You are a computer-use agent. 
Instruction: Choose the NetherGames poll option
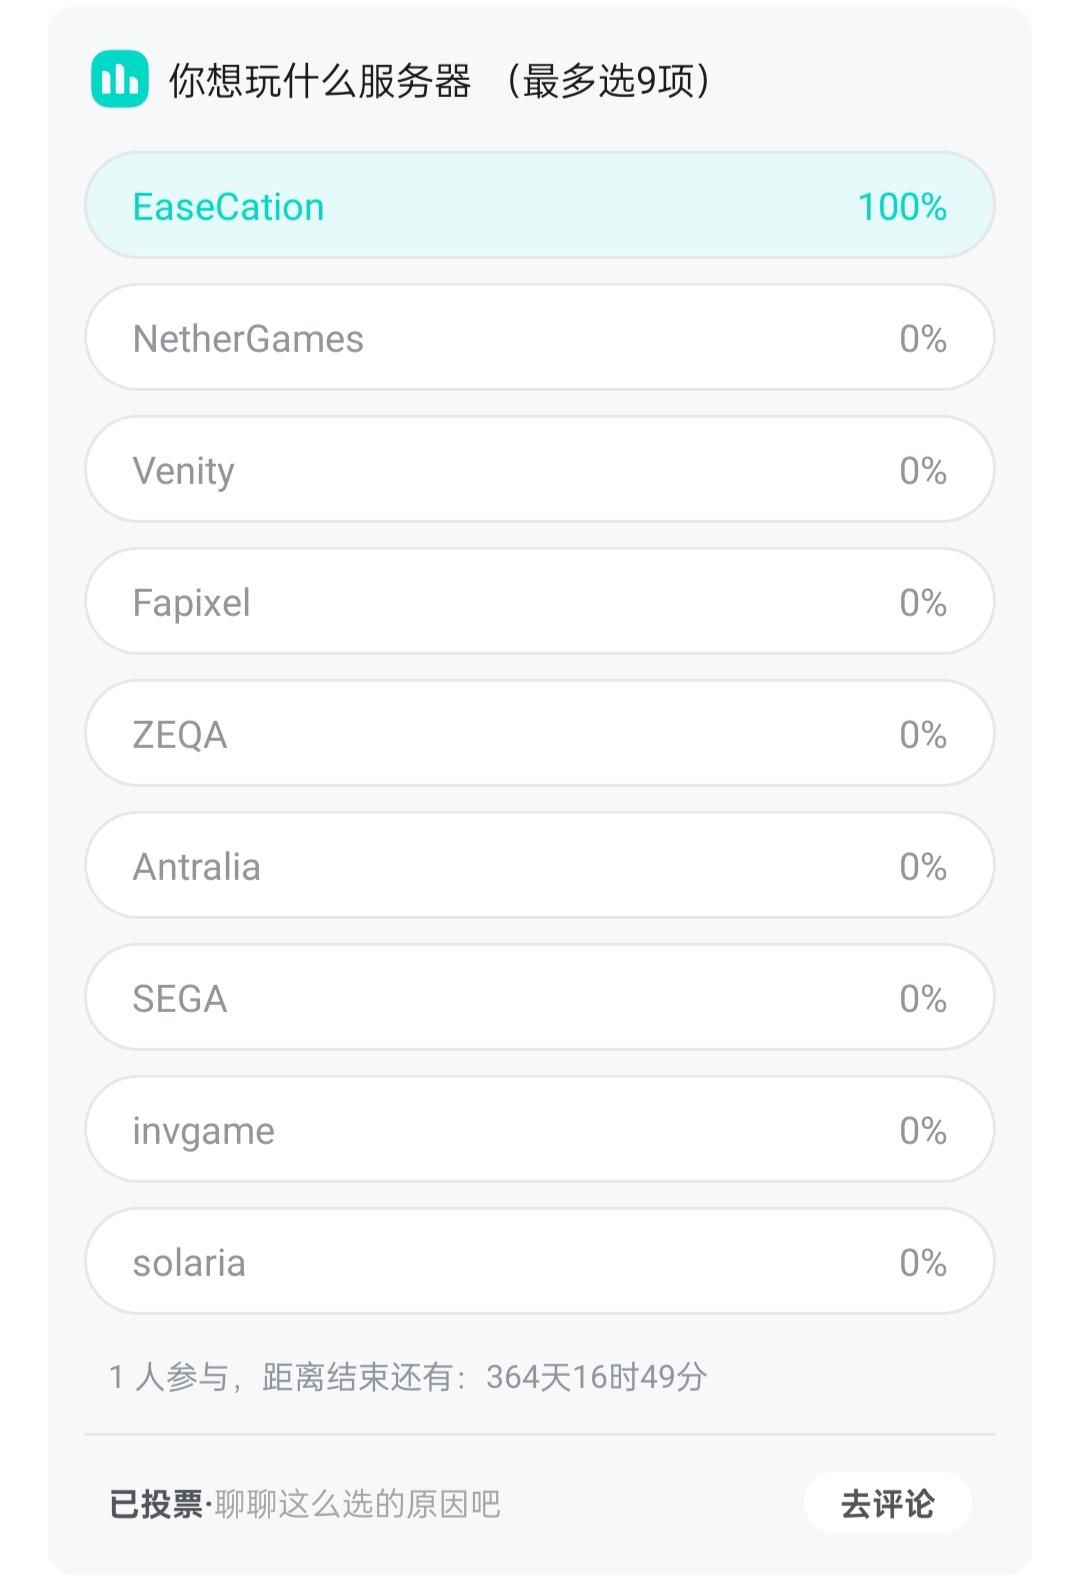click(540, 338)
